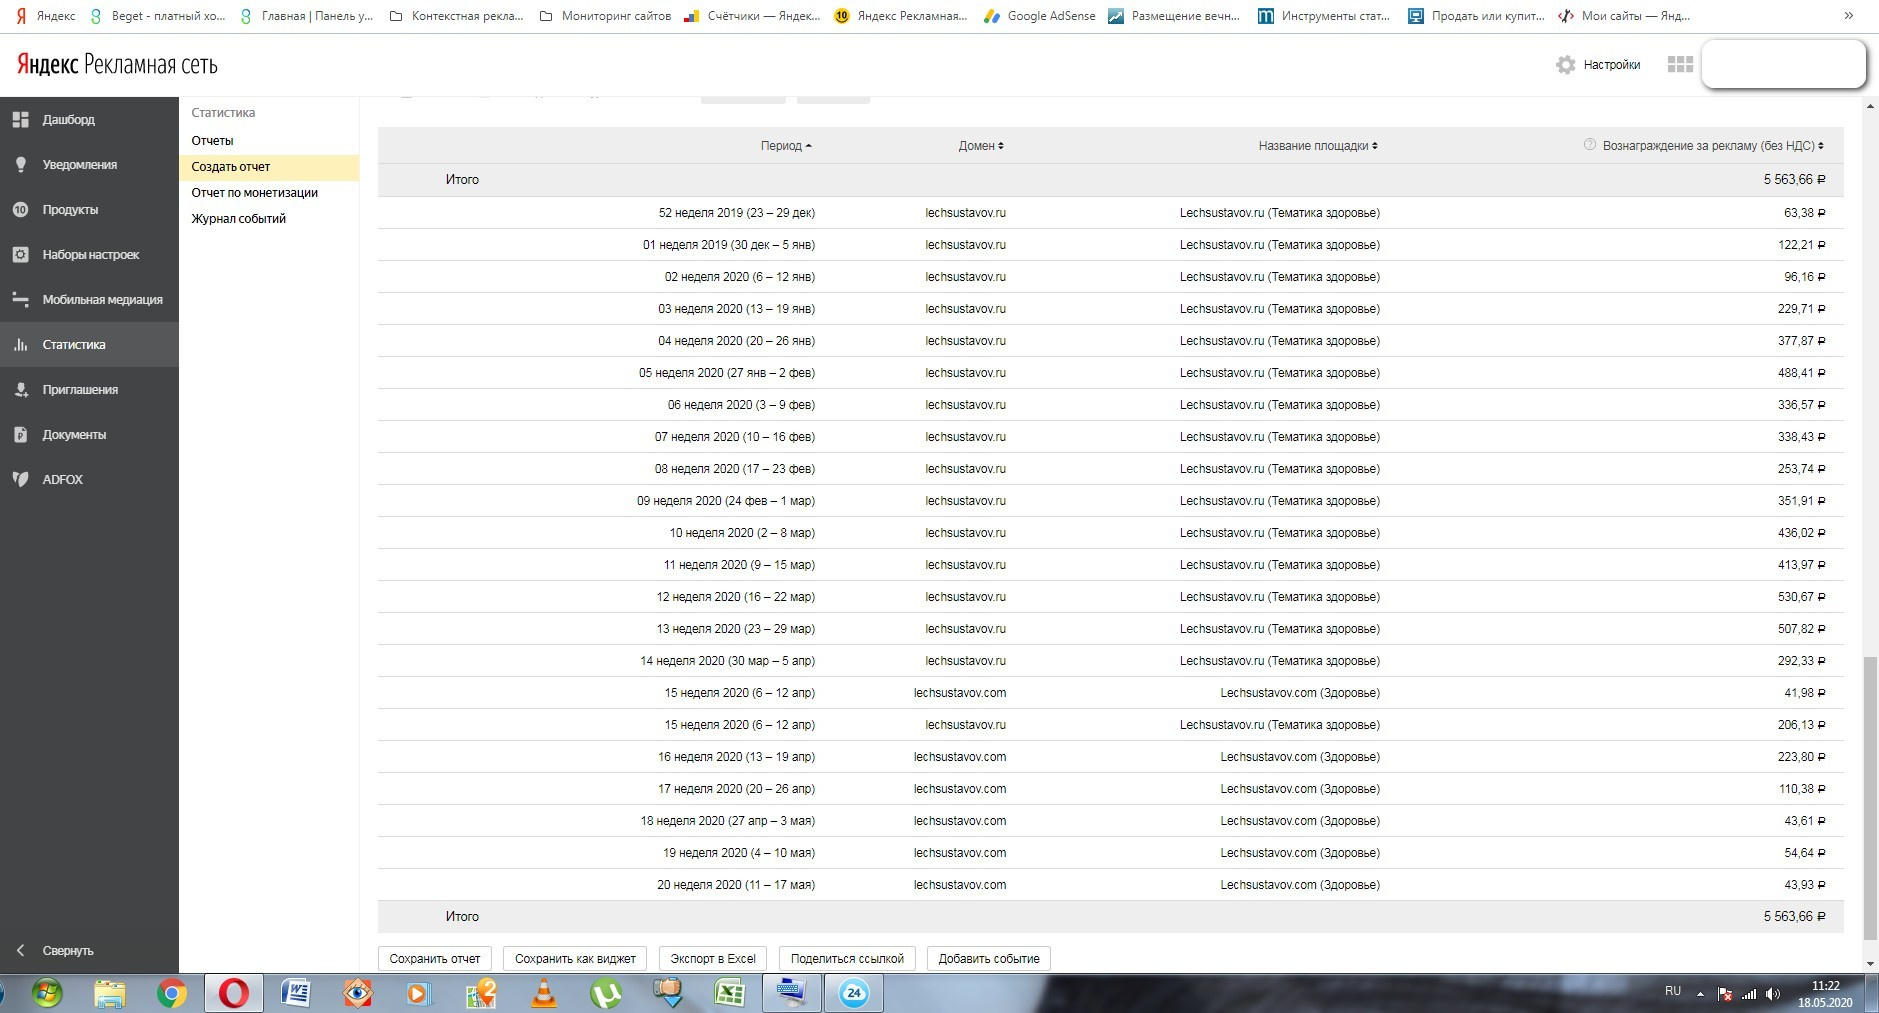Open the Документы sidebar icon

coord(20,435)
